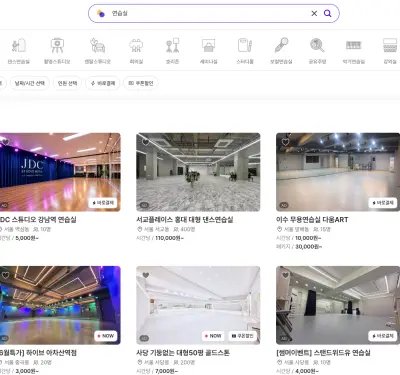Open the 날짜/시간 선택 date and time filter

point(30,83)
